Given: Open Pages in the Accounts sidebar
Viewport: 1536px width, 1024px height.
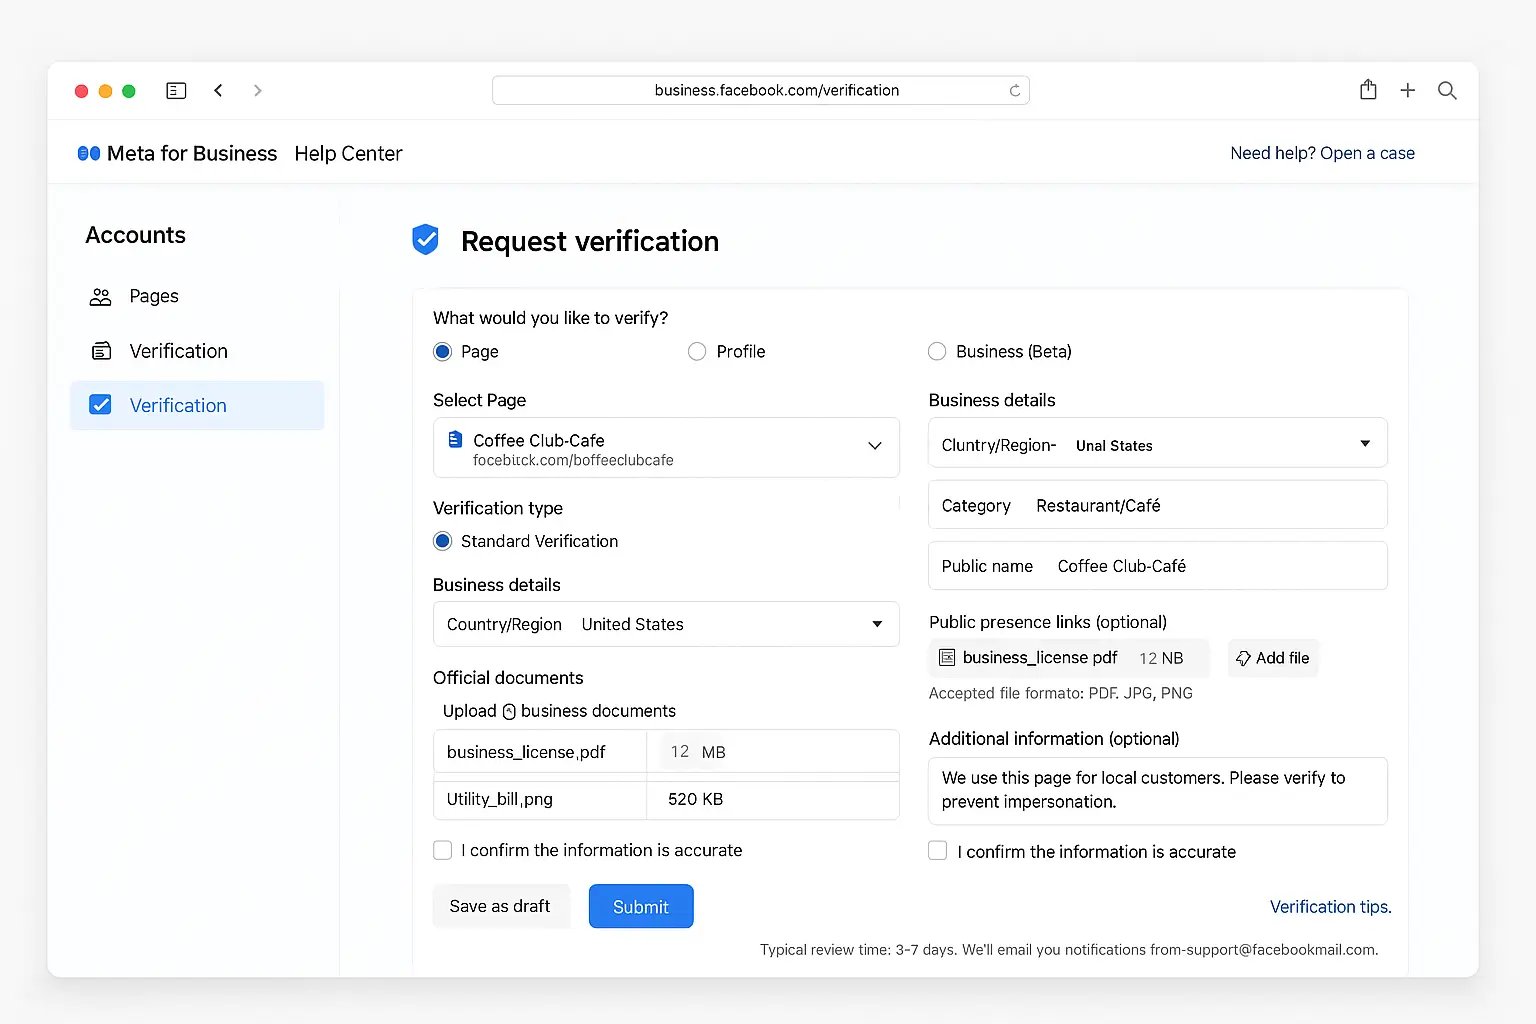Looking at the screenshot, I should pos(154,297).
